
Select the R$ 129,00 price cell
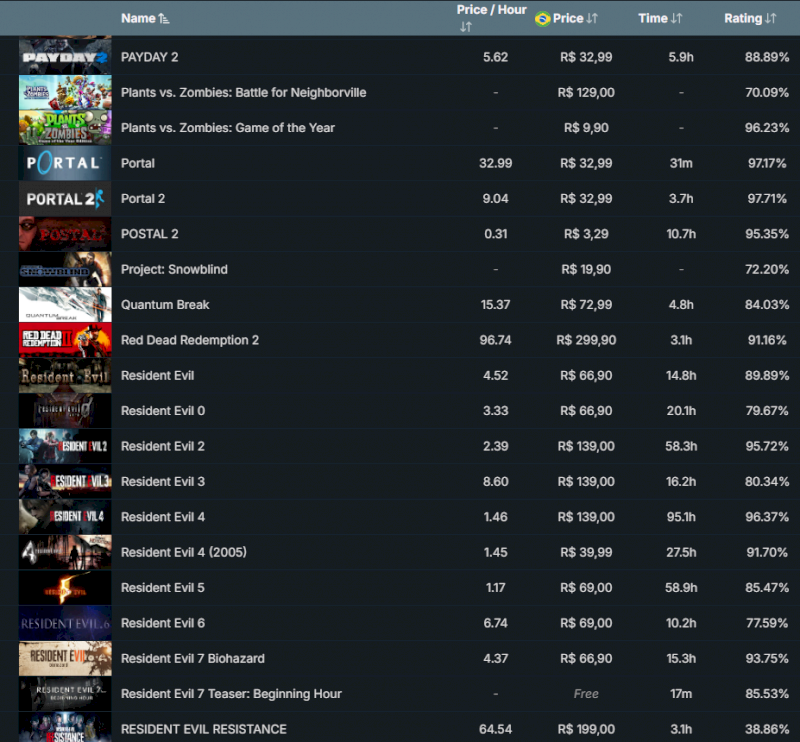(x=586, y=92)
